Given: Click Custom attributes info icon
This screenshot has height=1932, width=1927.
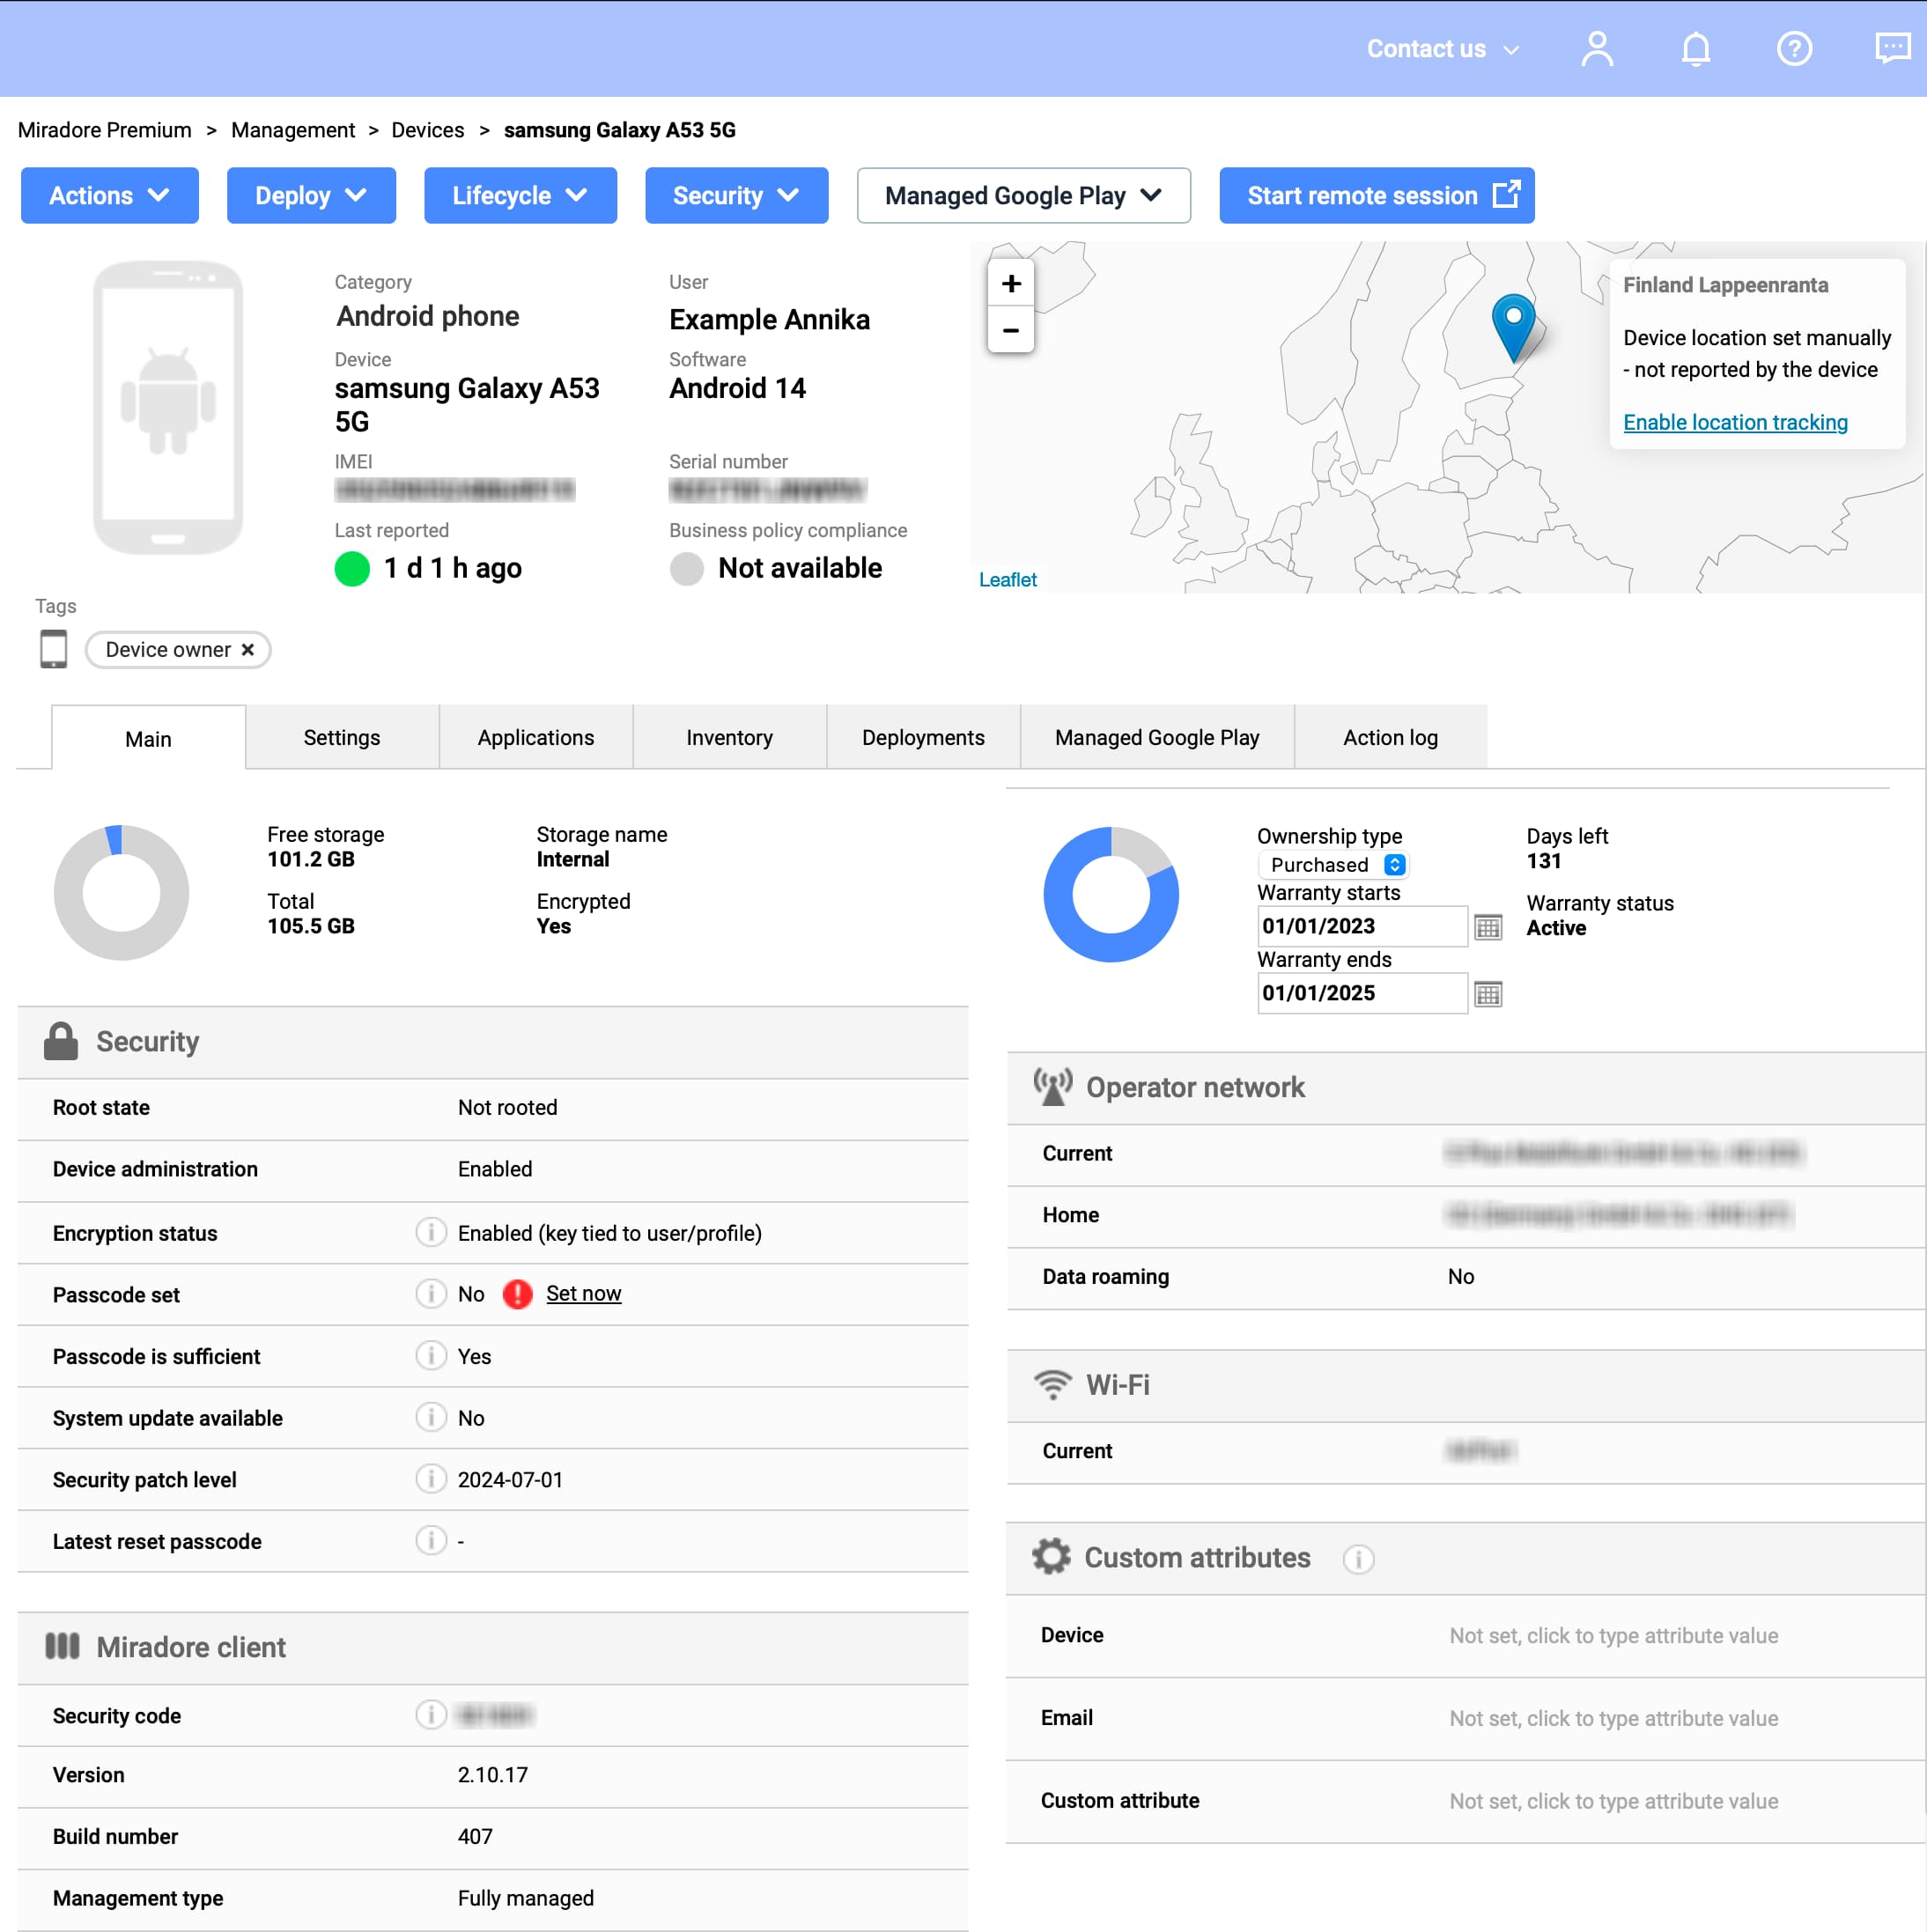Looking at the screenshot, I should (1357, 1558).
